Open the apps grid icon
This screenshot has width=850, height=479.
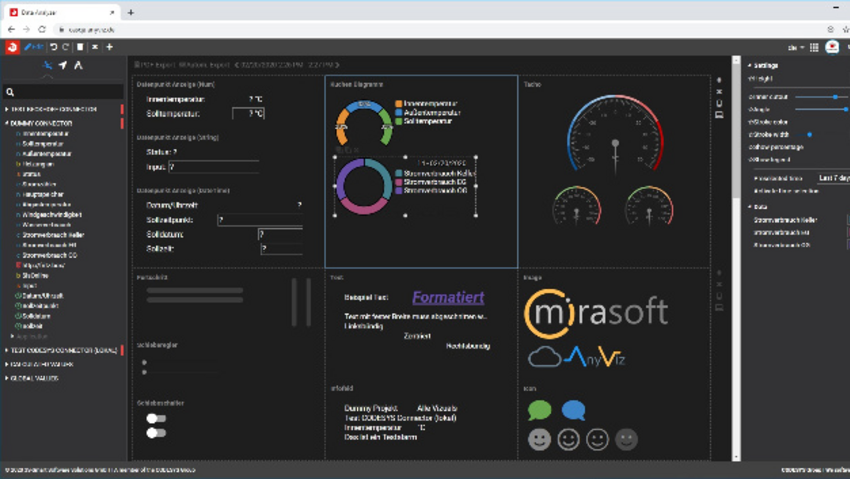814,47
